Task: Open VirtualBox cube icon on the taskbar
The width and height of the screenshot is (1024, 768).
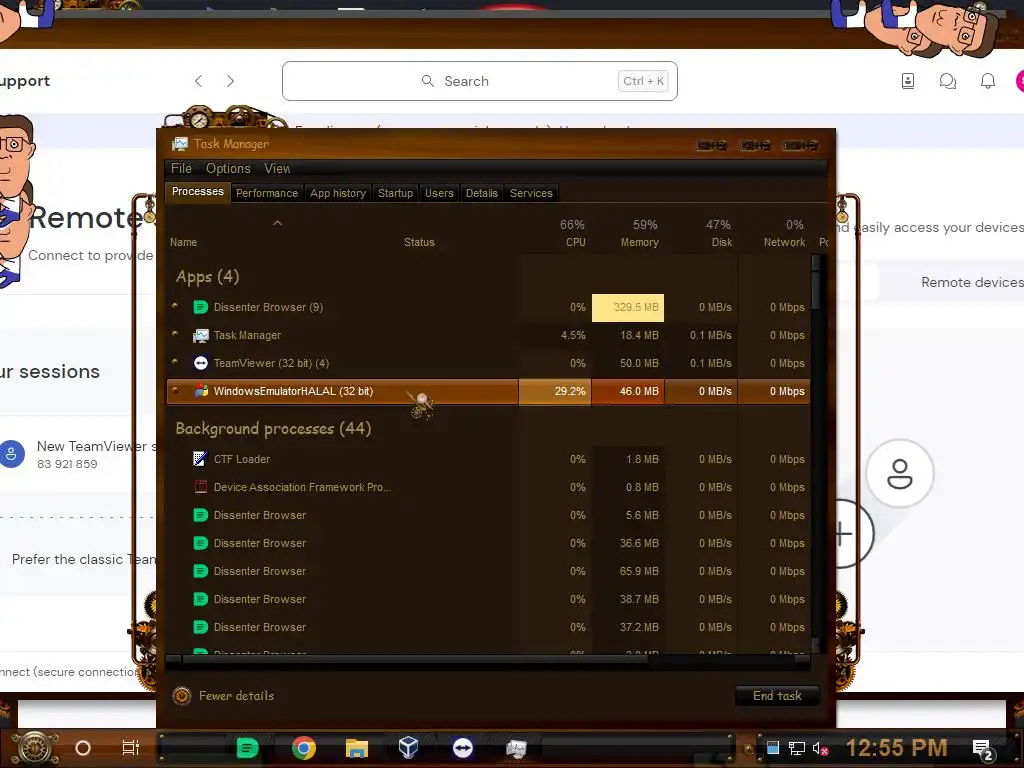Action: point(408,747)
